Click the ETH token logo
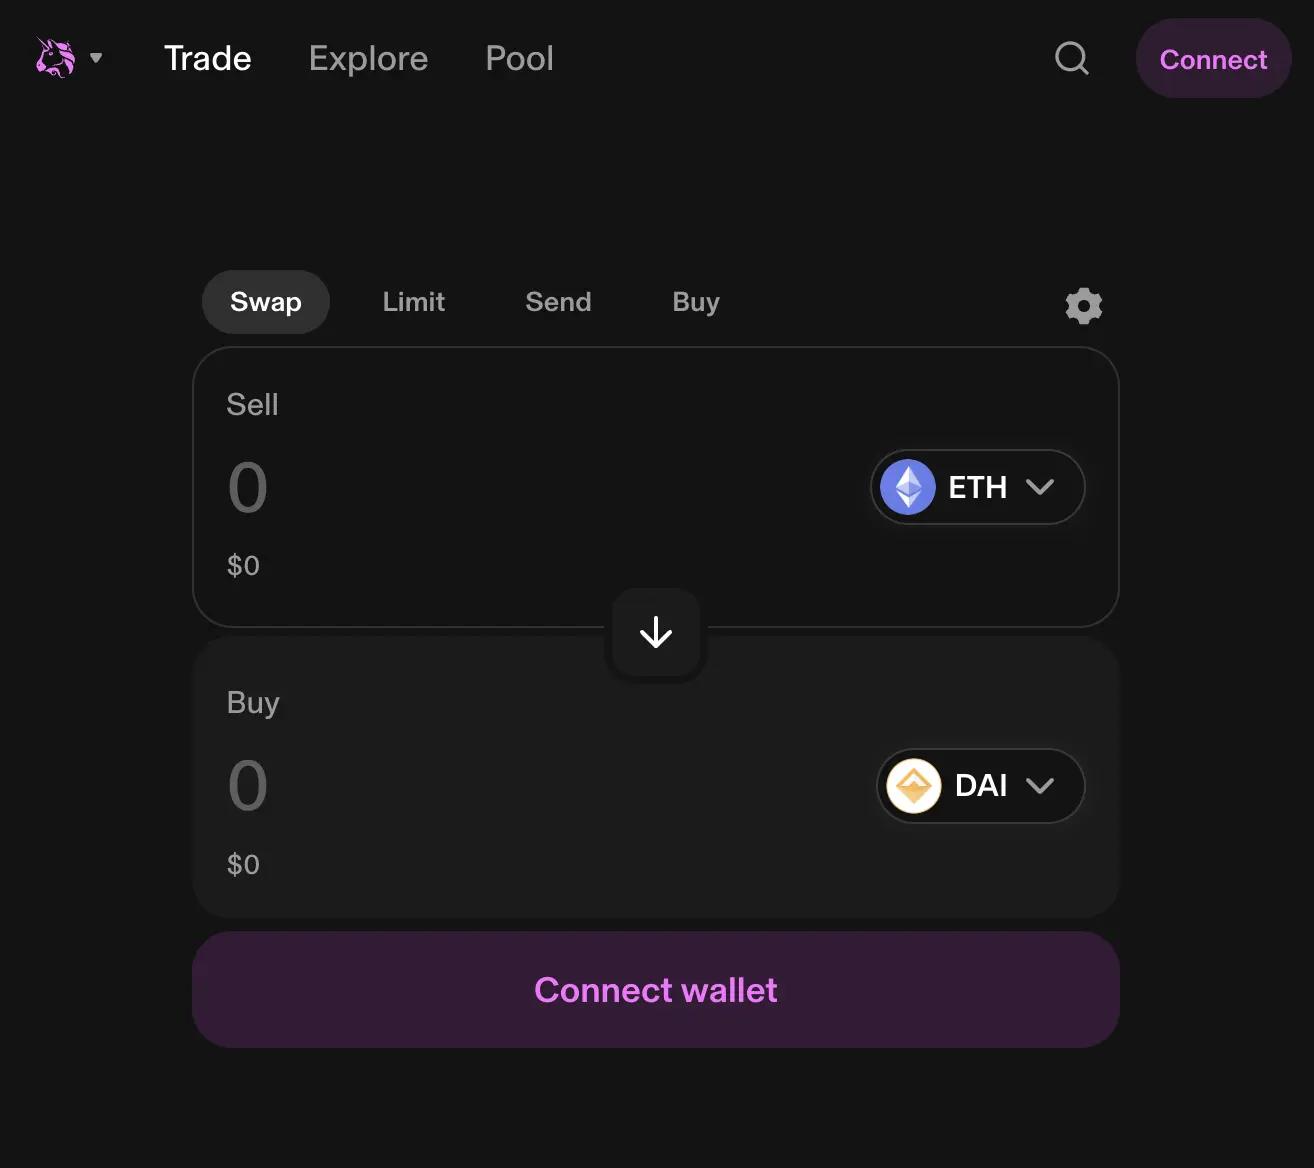1314x1168 pixels. point(908,487)
